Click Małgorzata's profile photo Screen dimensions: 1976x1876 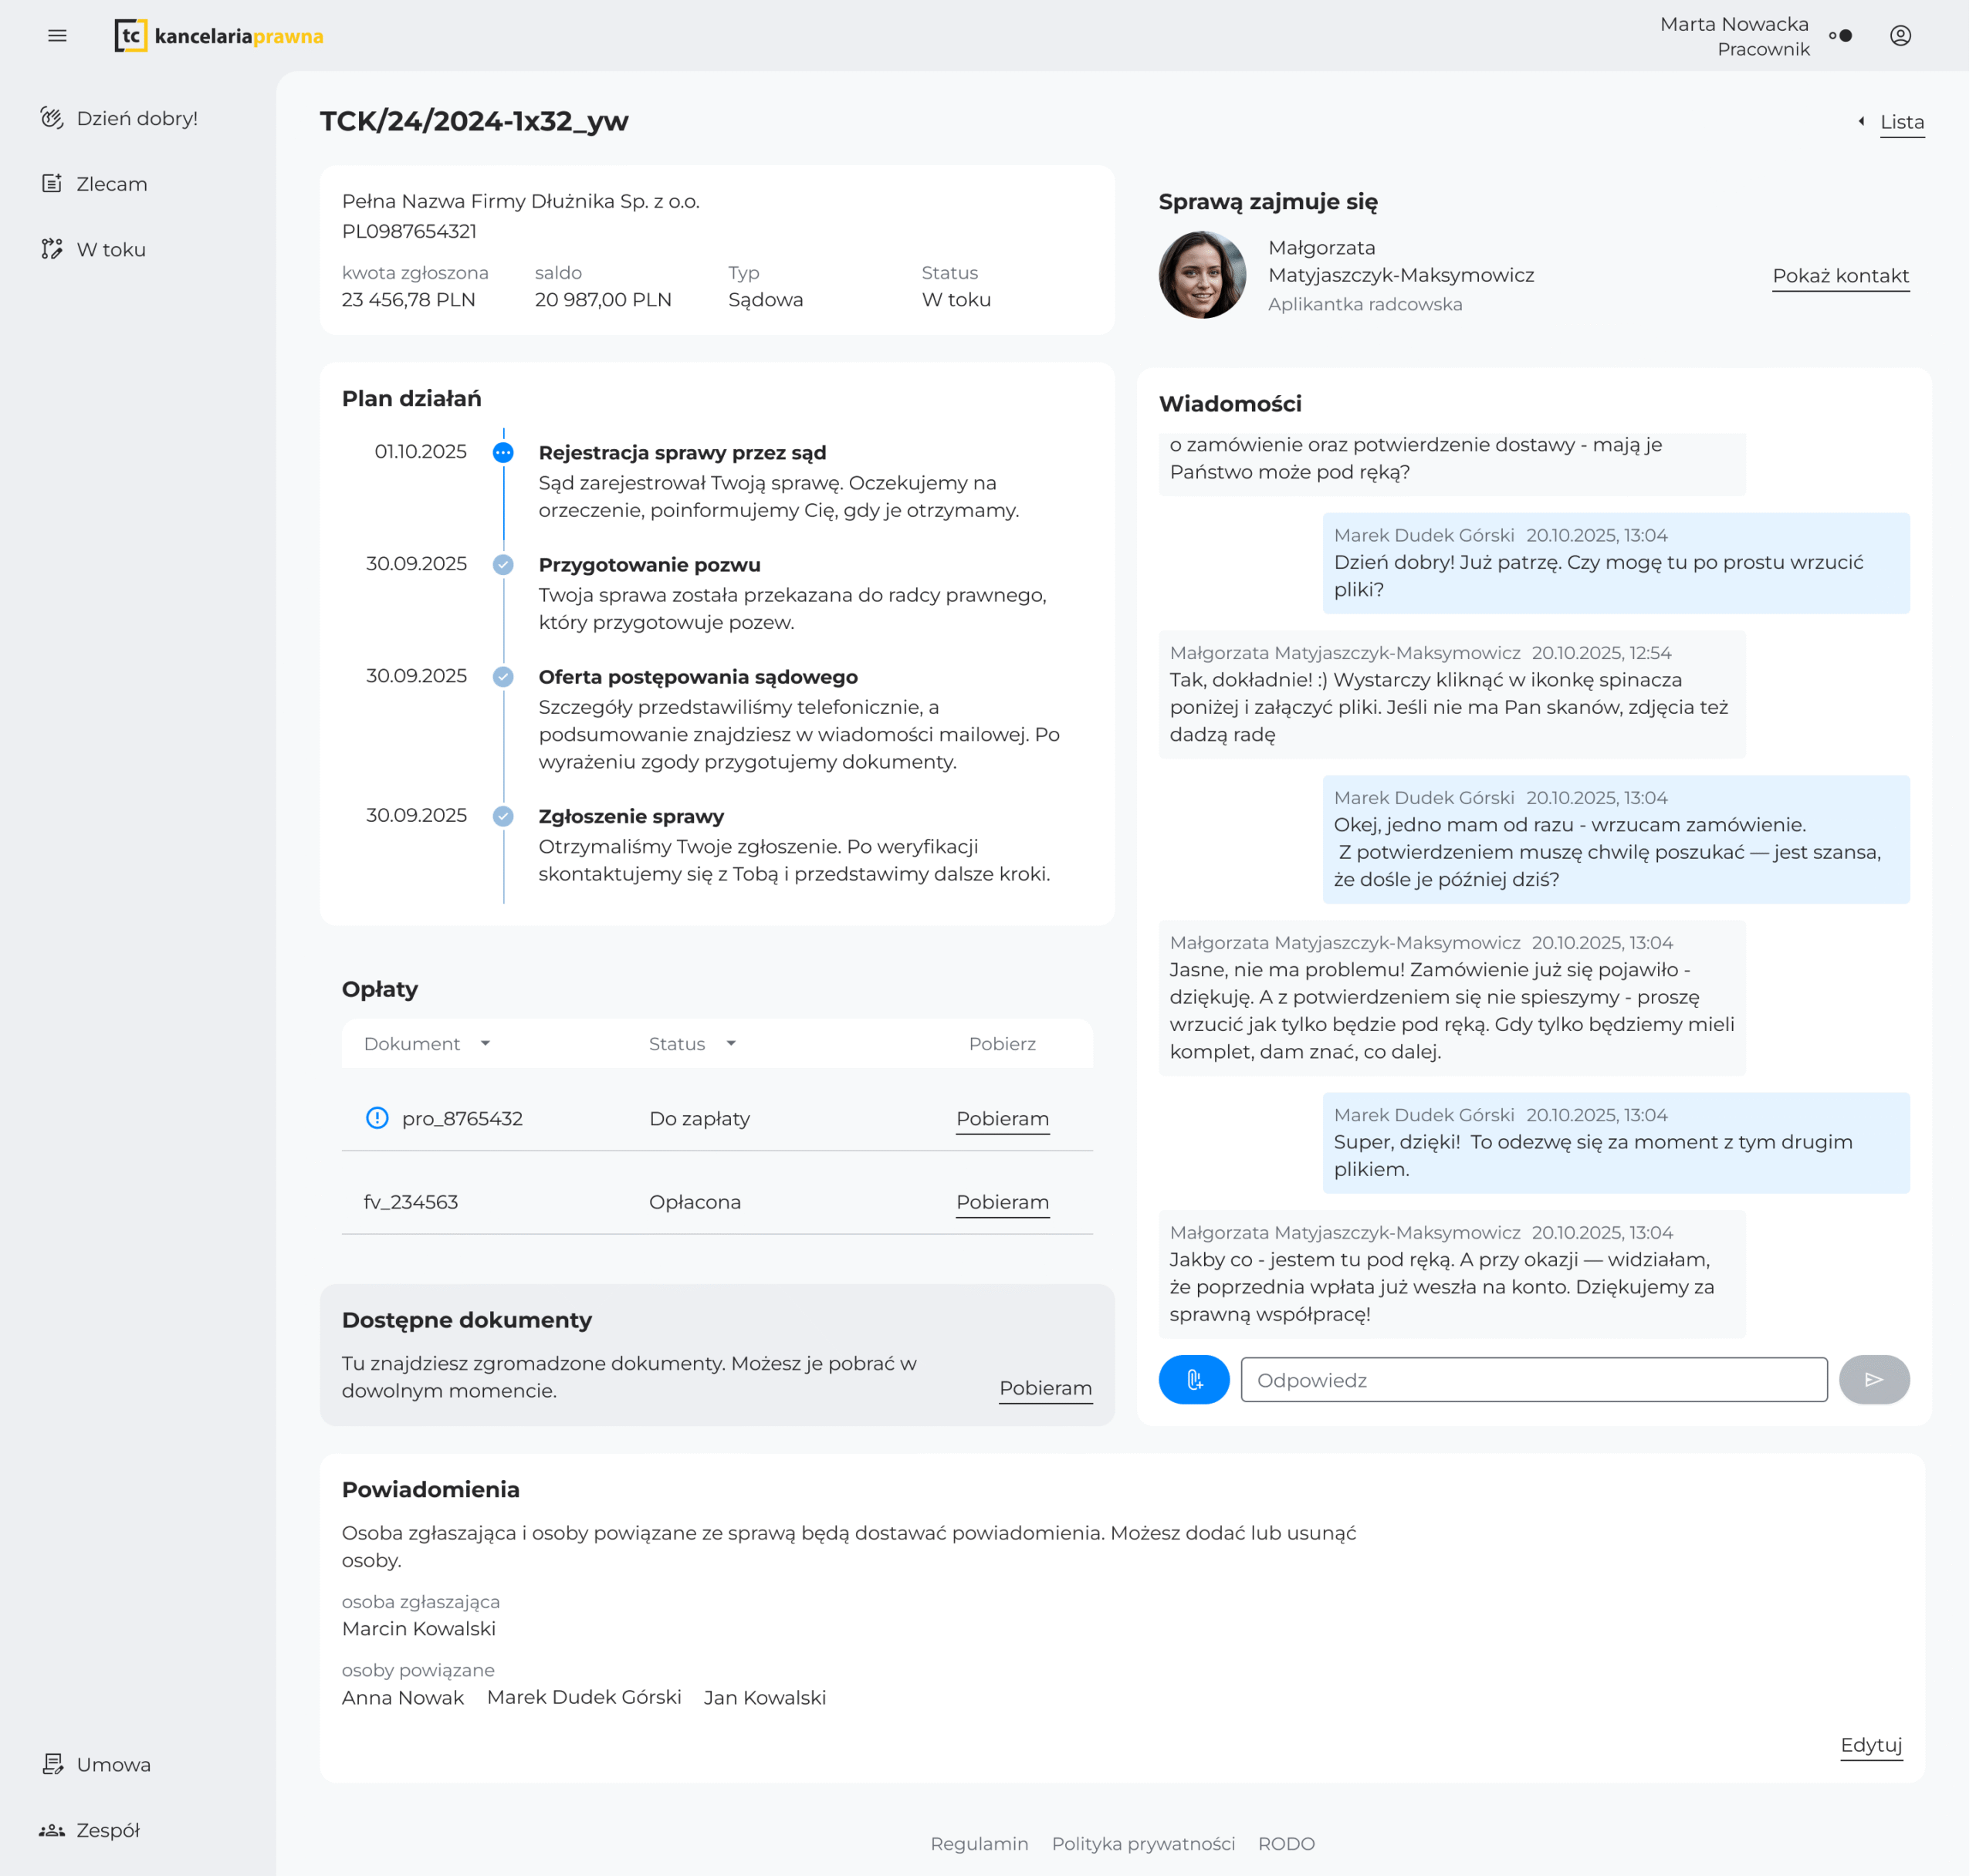point(1202,275)
